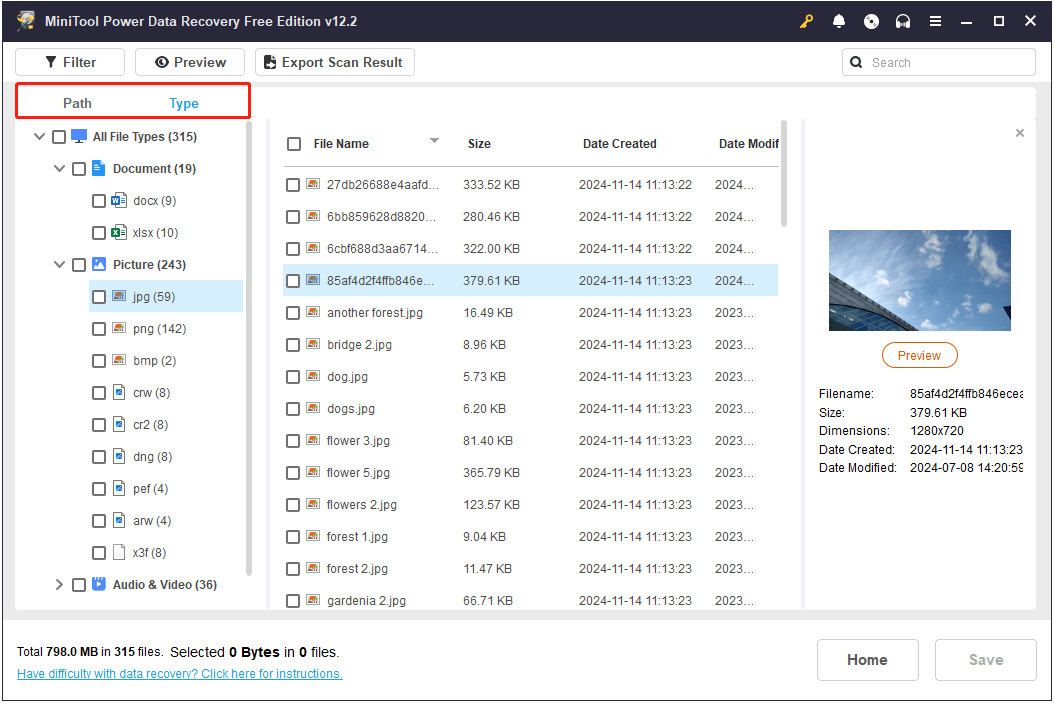Collapse the All File Types tree node
This screenshot has width=1055, height=704.
40,137
